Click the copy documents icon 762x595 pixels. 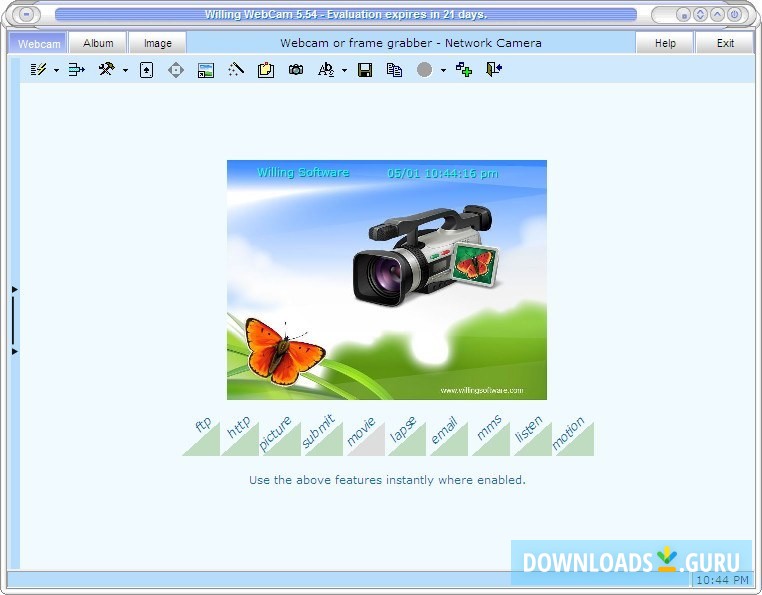click(394, 70)
